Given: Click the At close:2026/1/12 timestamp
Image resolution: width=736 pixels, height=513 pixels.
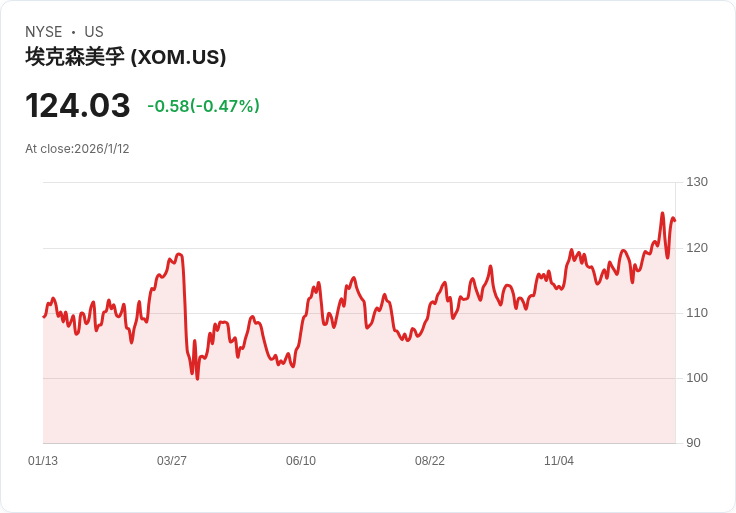Looking at the screenshot, I should pyautogui.click(x=78, y=149).
